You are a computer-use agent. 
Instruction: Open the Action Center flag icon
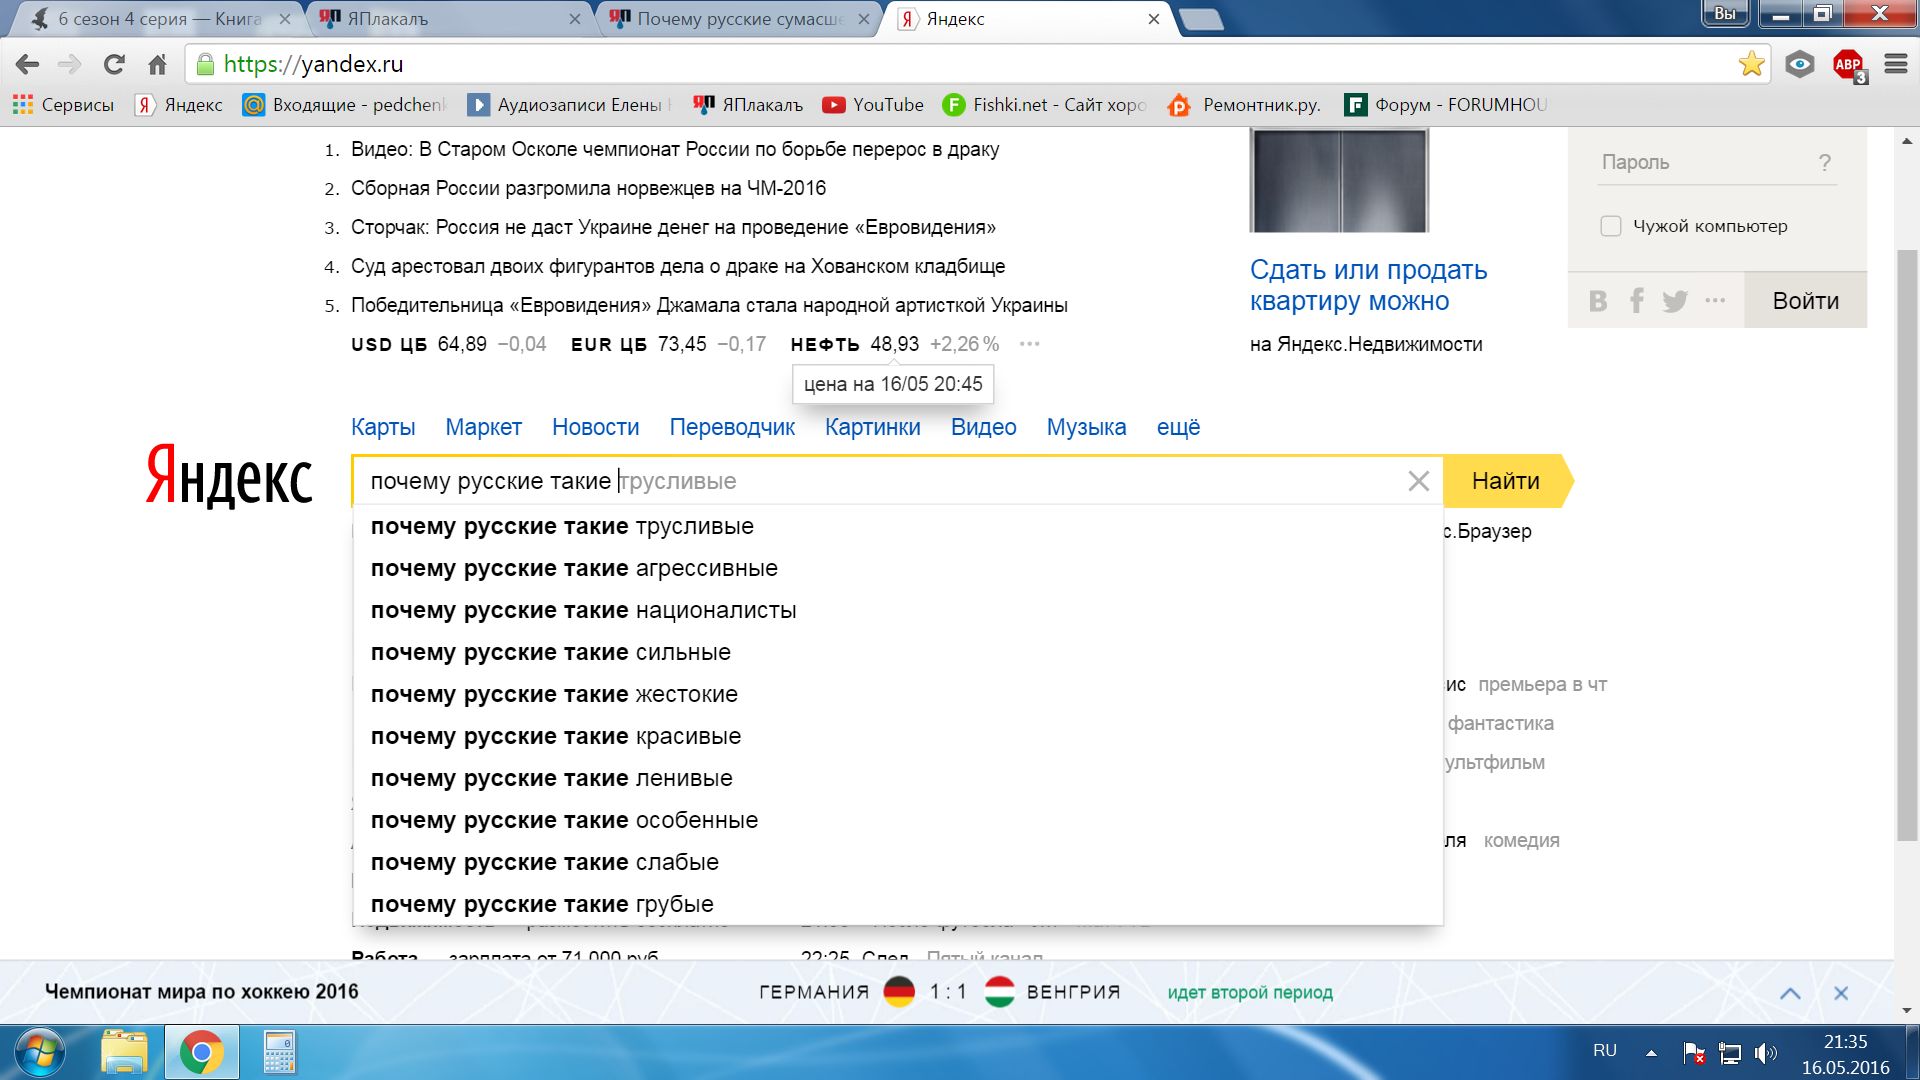pyautogui.click(x=1694, y=1052)
